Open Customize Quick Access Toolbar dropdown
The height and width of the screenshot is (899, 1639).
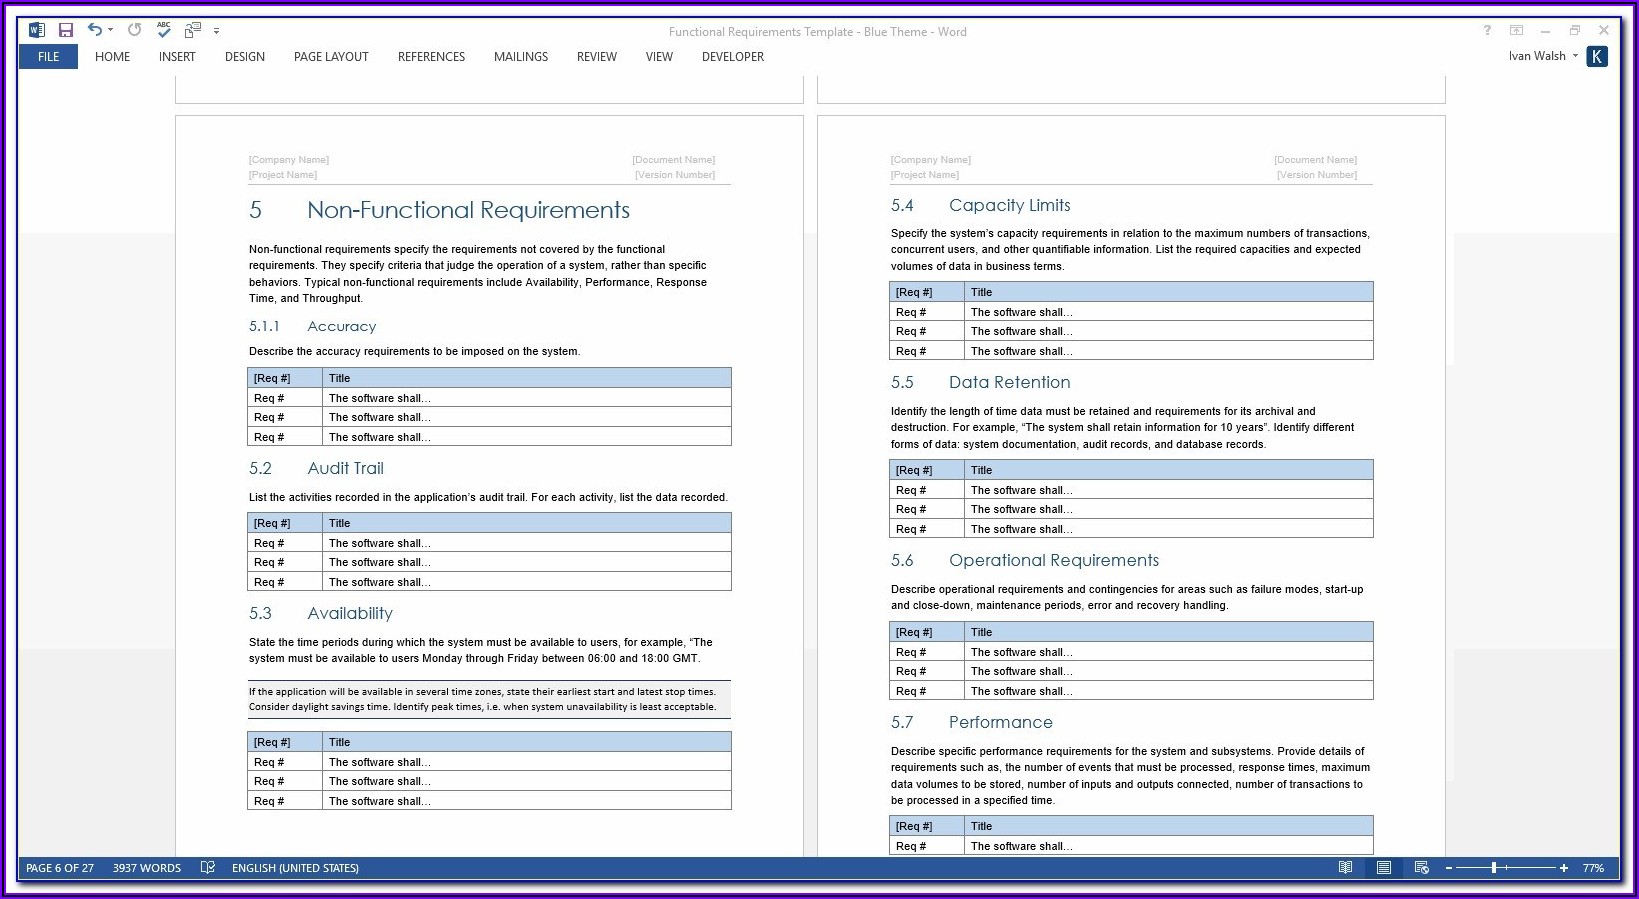tap(217, 32)
